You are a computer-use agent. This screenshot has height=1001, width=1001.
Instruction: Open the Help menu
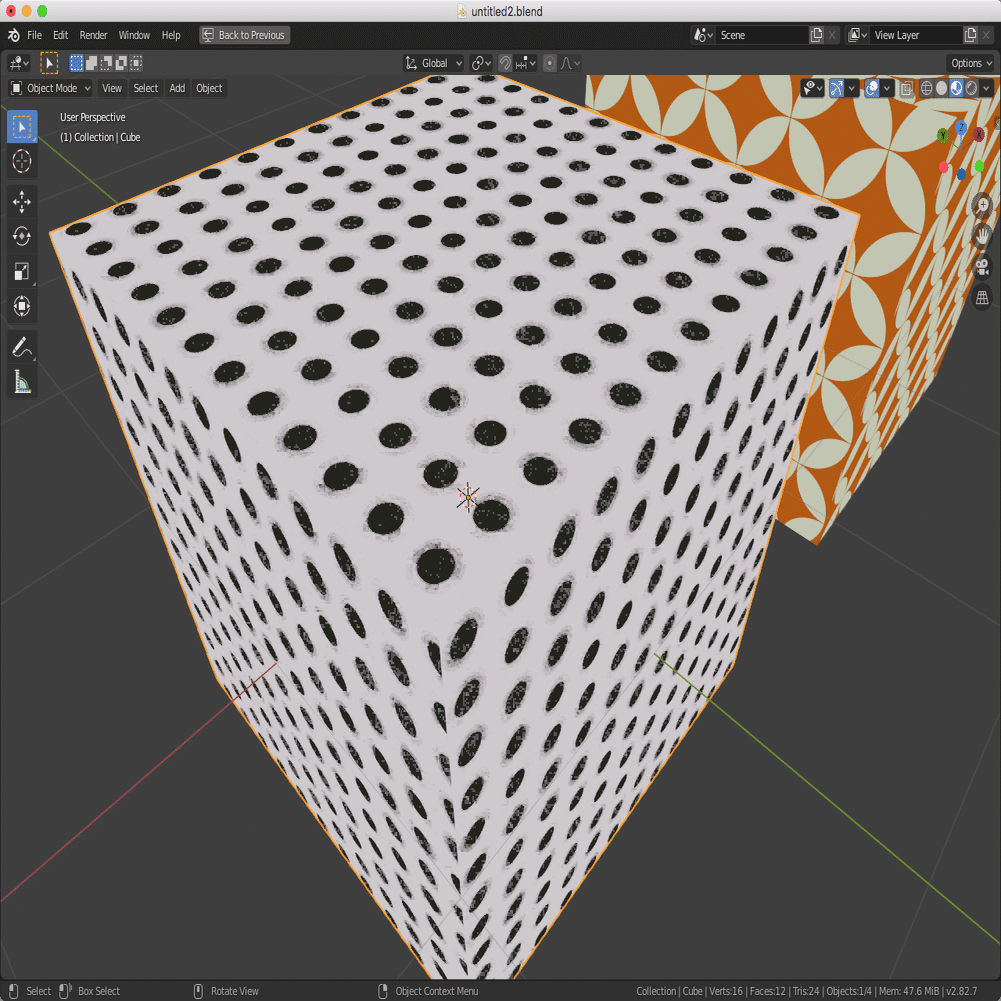(171, 35)
